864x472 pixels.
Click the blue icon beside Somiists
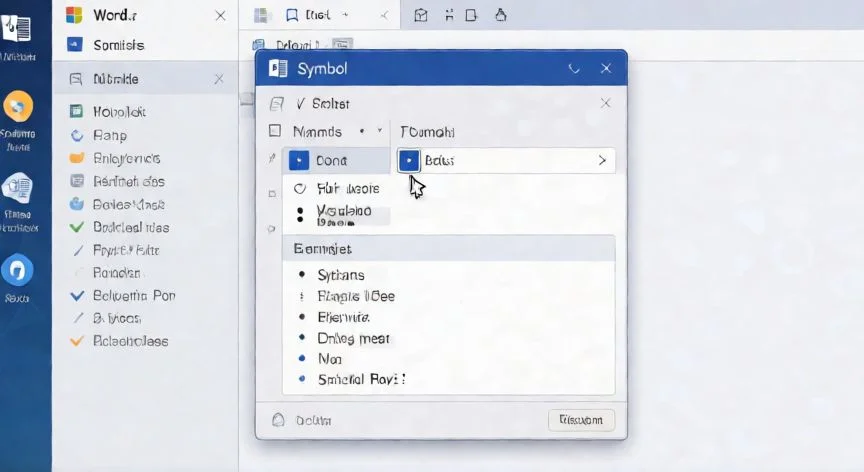point(74,44)
